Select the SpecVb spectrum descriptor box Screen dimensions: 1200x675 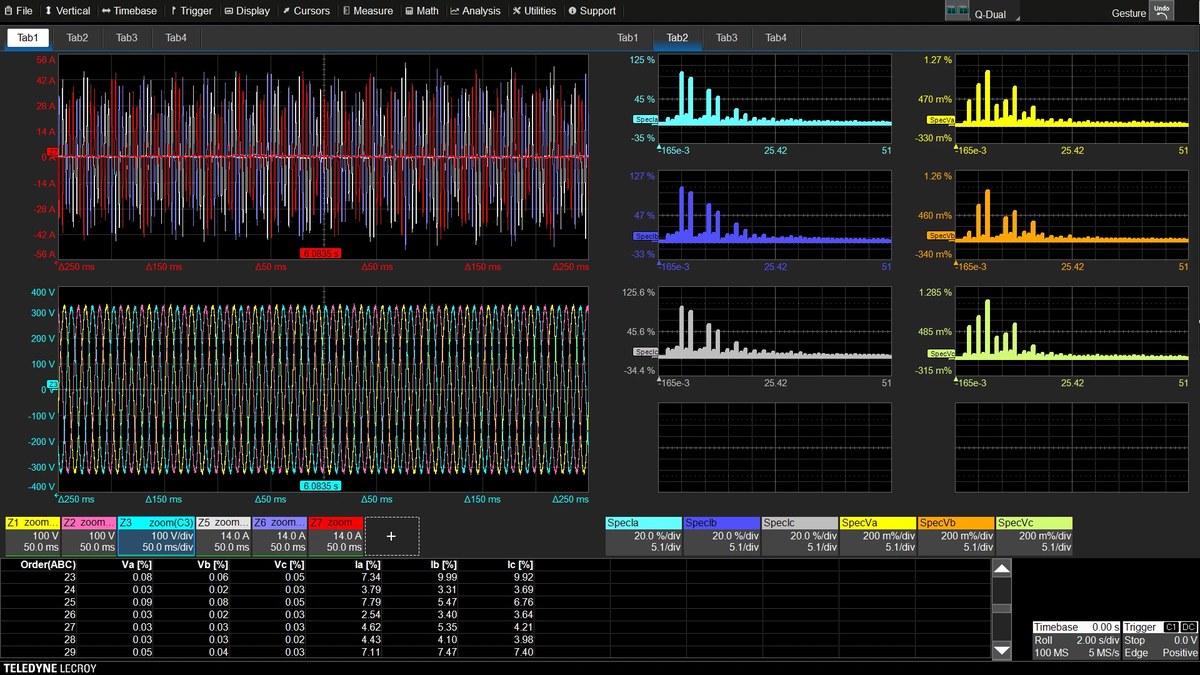pos(956,535)
